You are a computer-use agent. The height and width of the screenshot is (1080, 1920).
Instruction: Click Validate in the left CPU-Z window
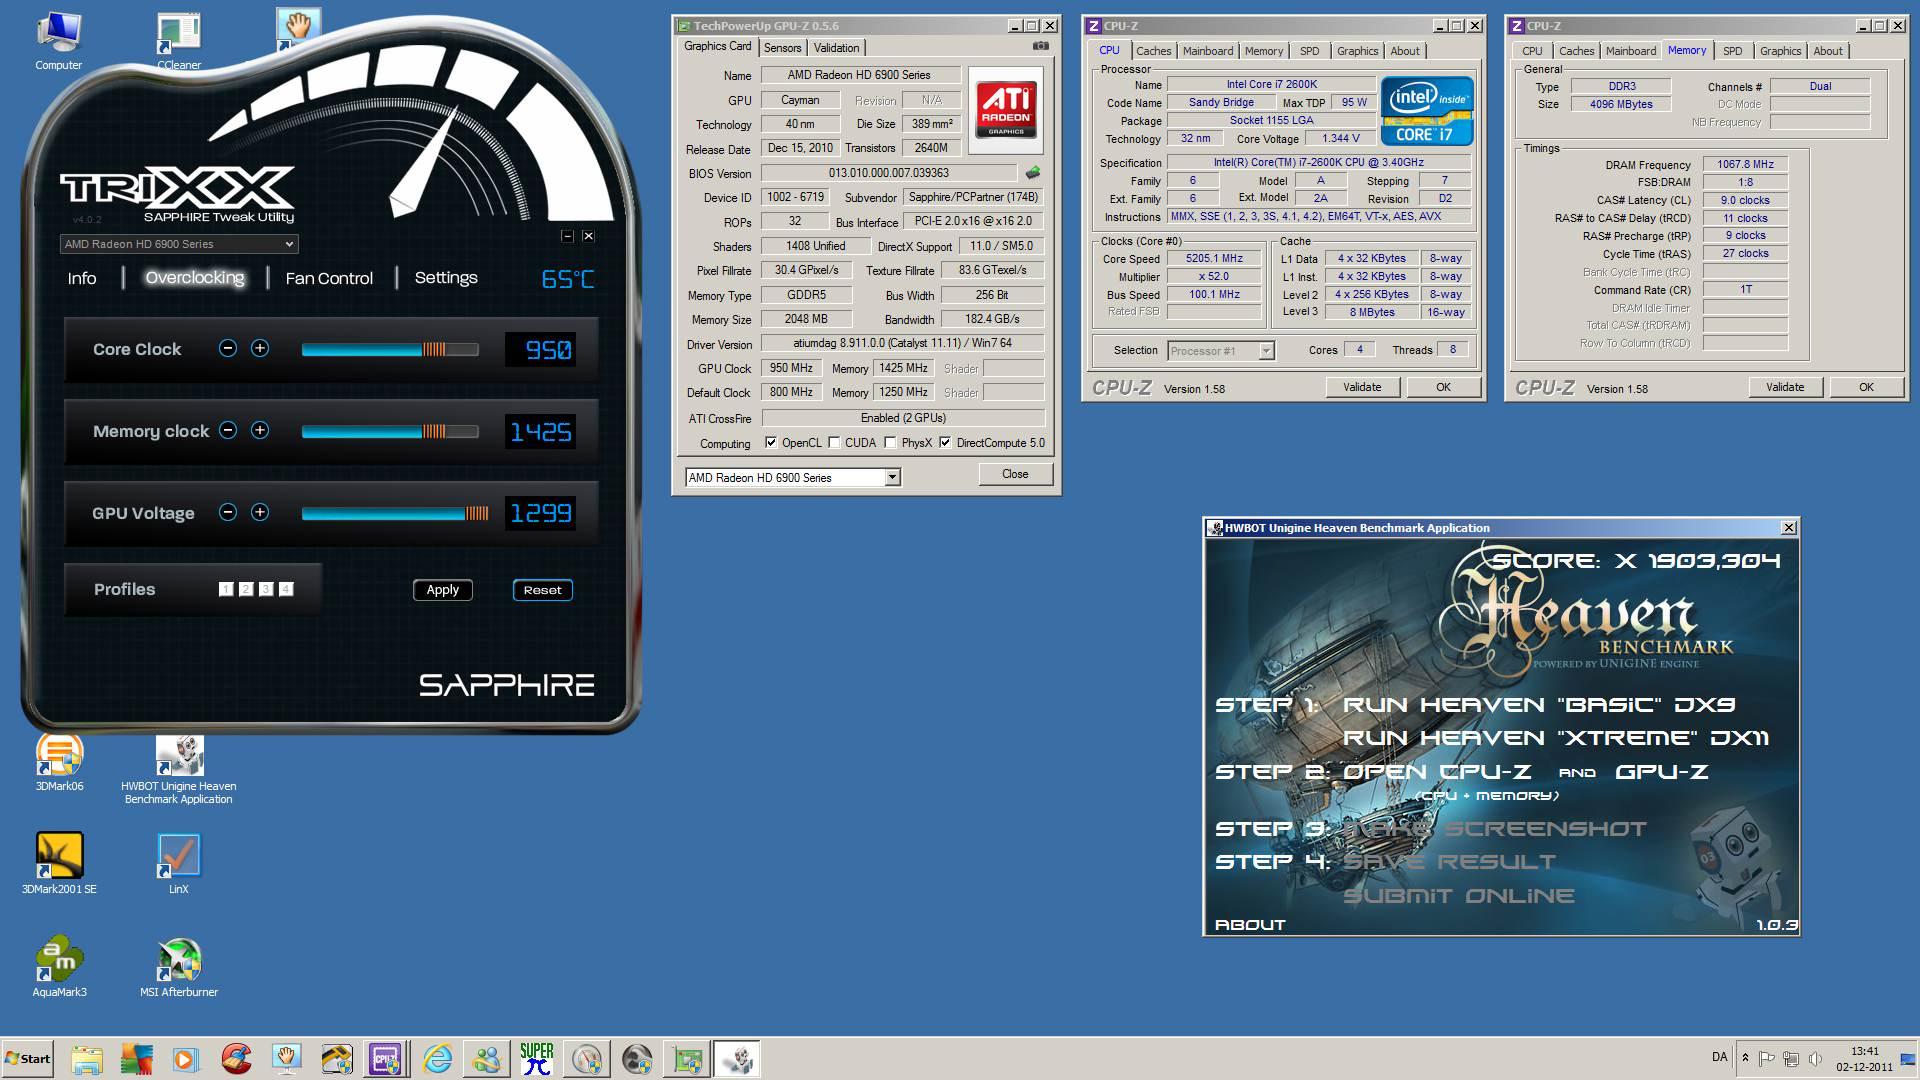(1362, 387)
